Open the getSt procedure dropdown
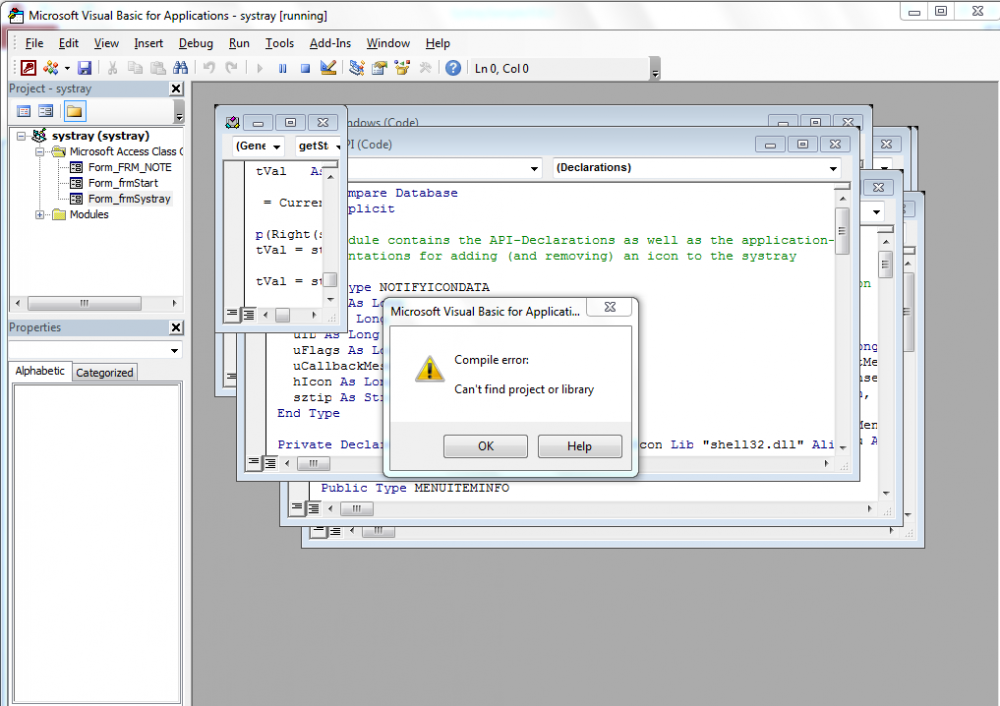This screenshot has height=706, width=1000. [x=337, y=147]
